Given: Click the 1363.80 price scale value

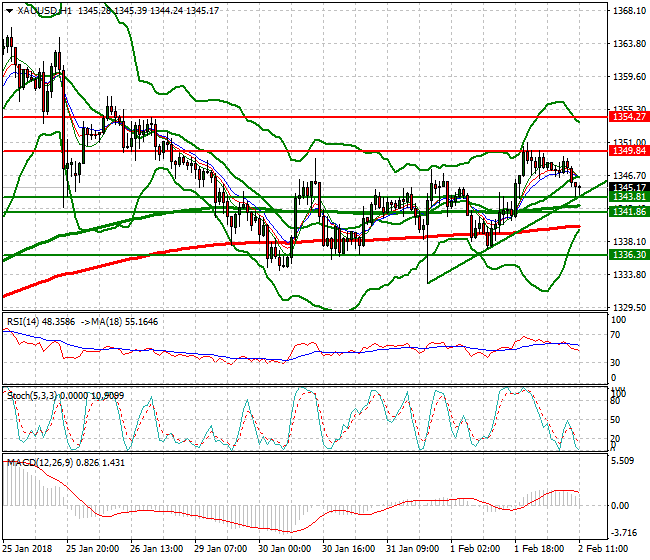Looking at the screenshot, I should (x=629, y=44).
